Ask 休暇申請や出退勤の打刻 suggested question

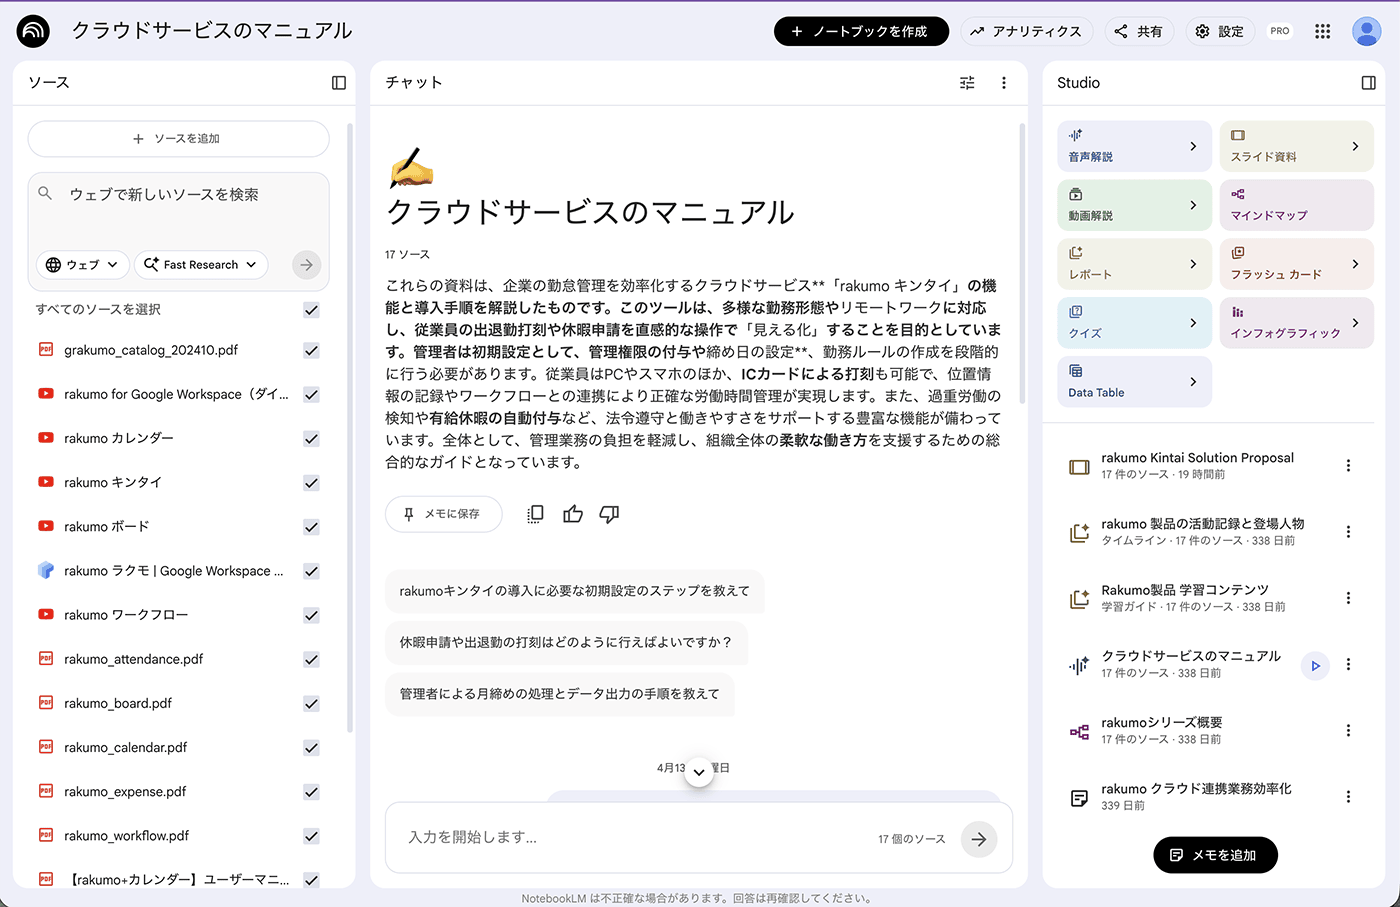pos(566,642)
